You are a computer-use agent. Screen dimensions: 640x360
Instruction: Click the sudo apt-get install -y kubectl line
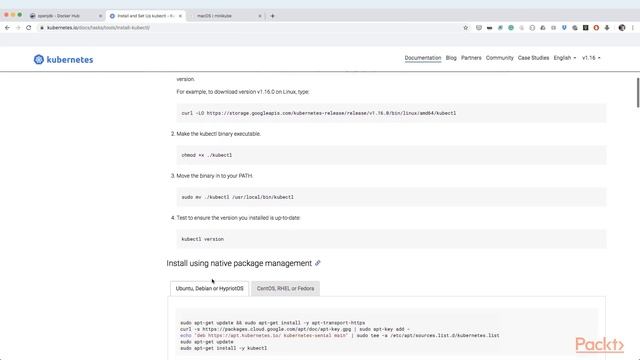coord(224,348)
